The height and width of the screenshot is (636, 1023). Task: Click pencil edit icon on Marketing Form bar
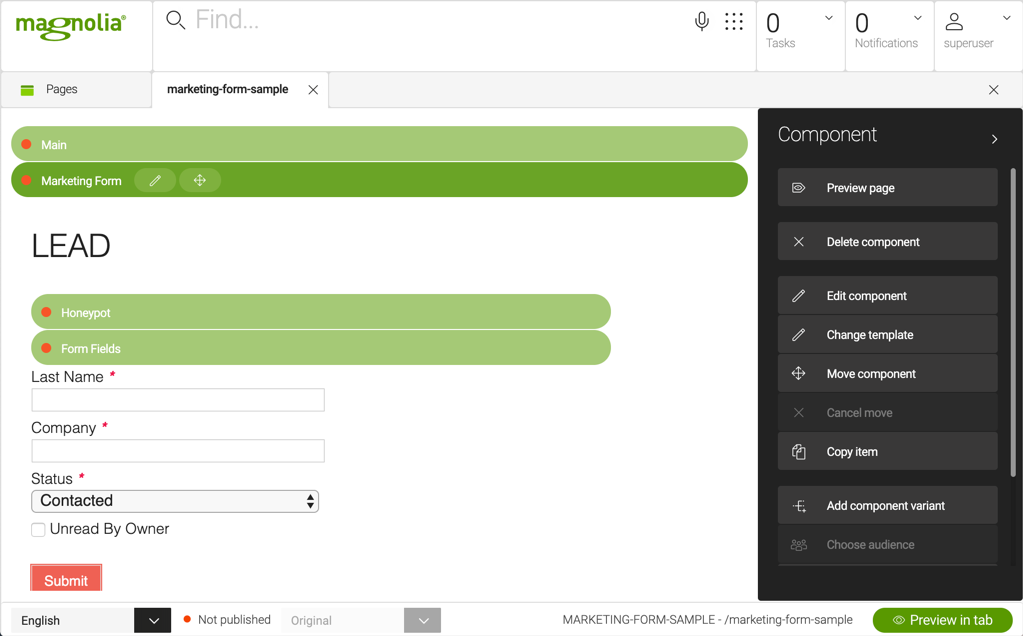(x=155, y=181)
